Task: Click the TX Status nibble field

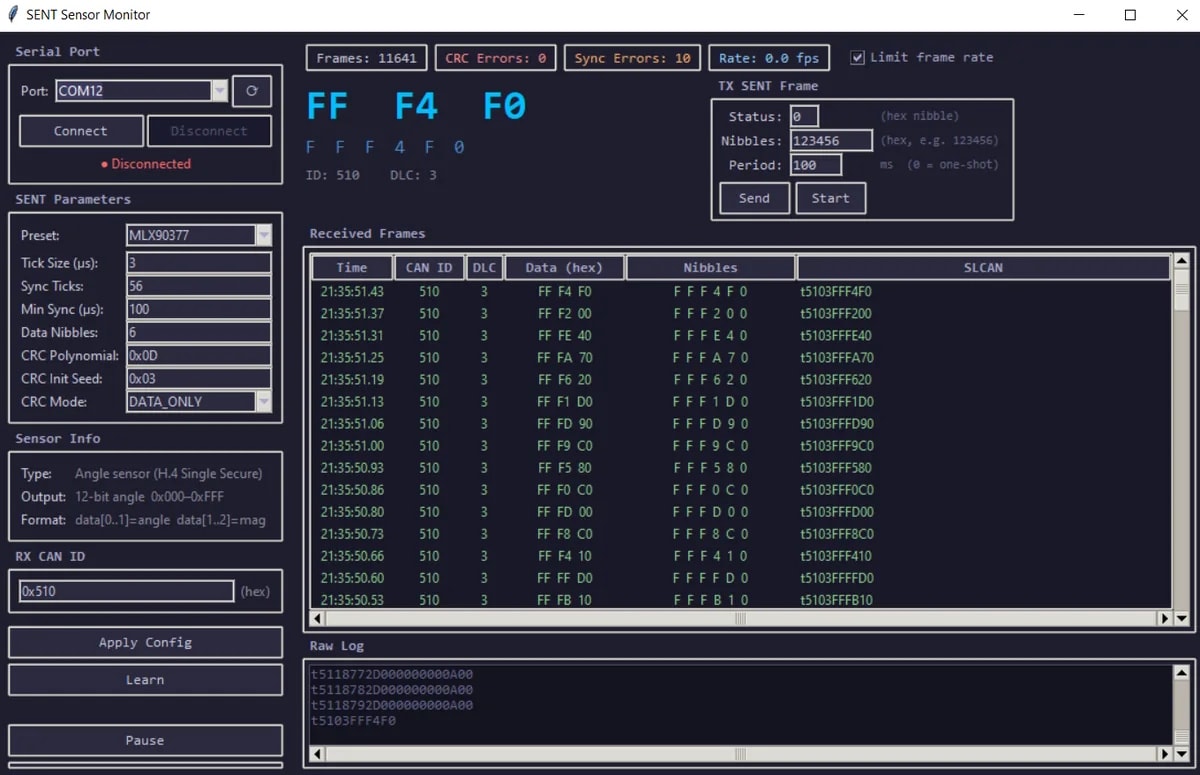Action: coord(804,116)
